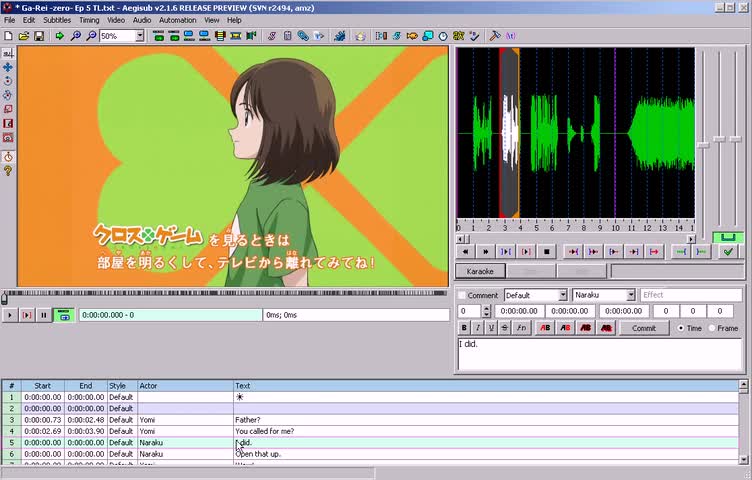
Task: Toggle the green audio link button
Action: tap(728, 237)
